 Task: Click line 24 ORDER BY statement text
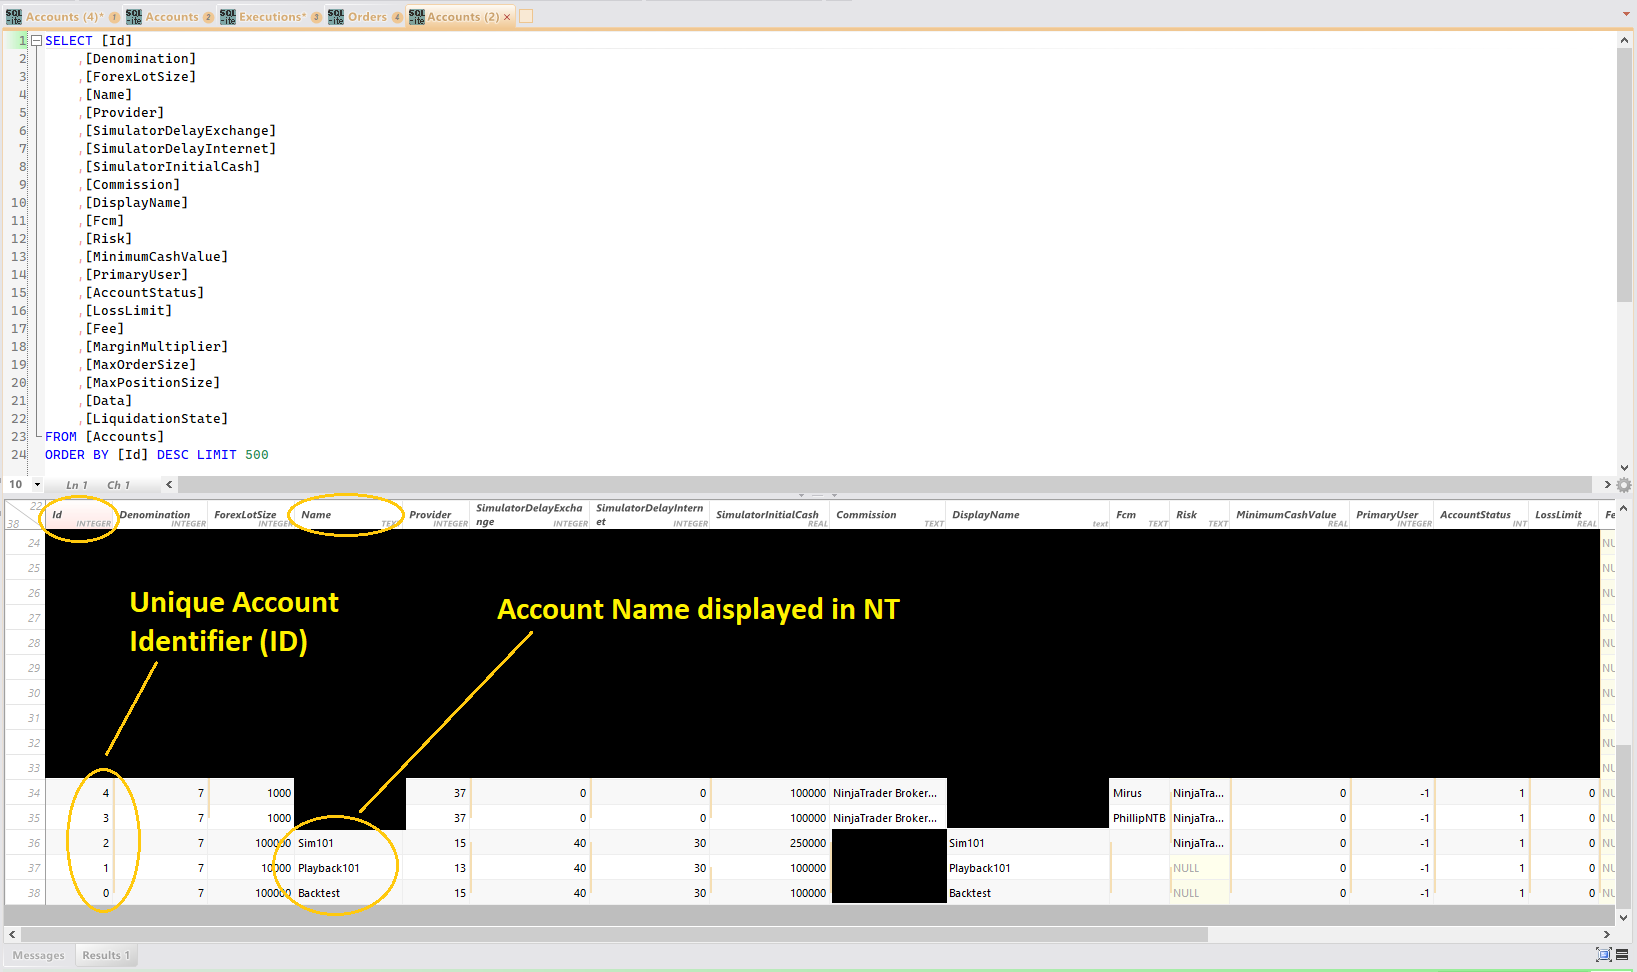157,455
